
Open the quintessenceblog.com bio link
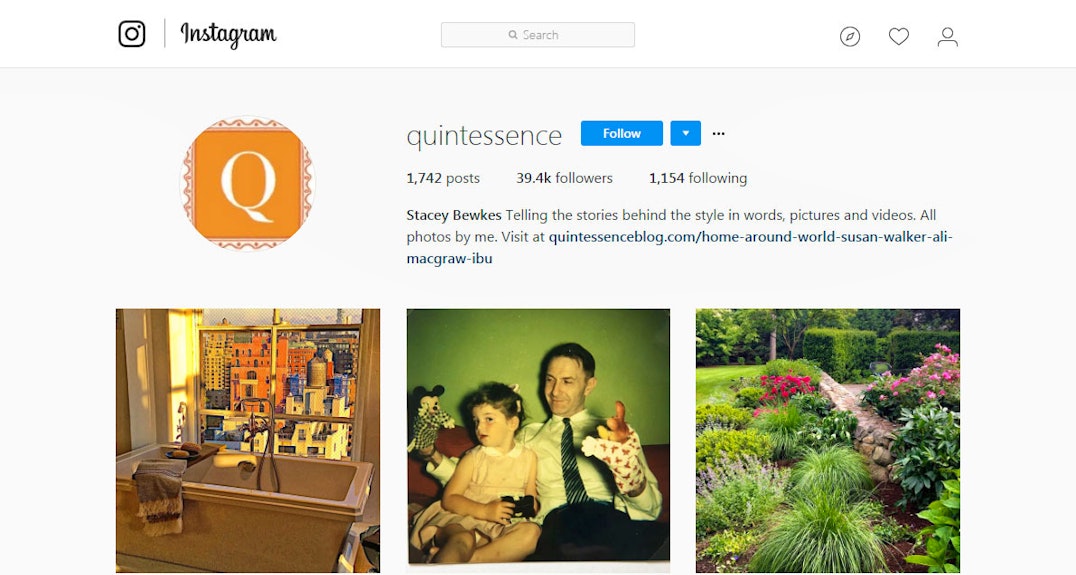[679, 247]
